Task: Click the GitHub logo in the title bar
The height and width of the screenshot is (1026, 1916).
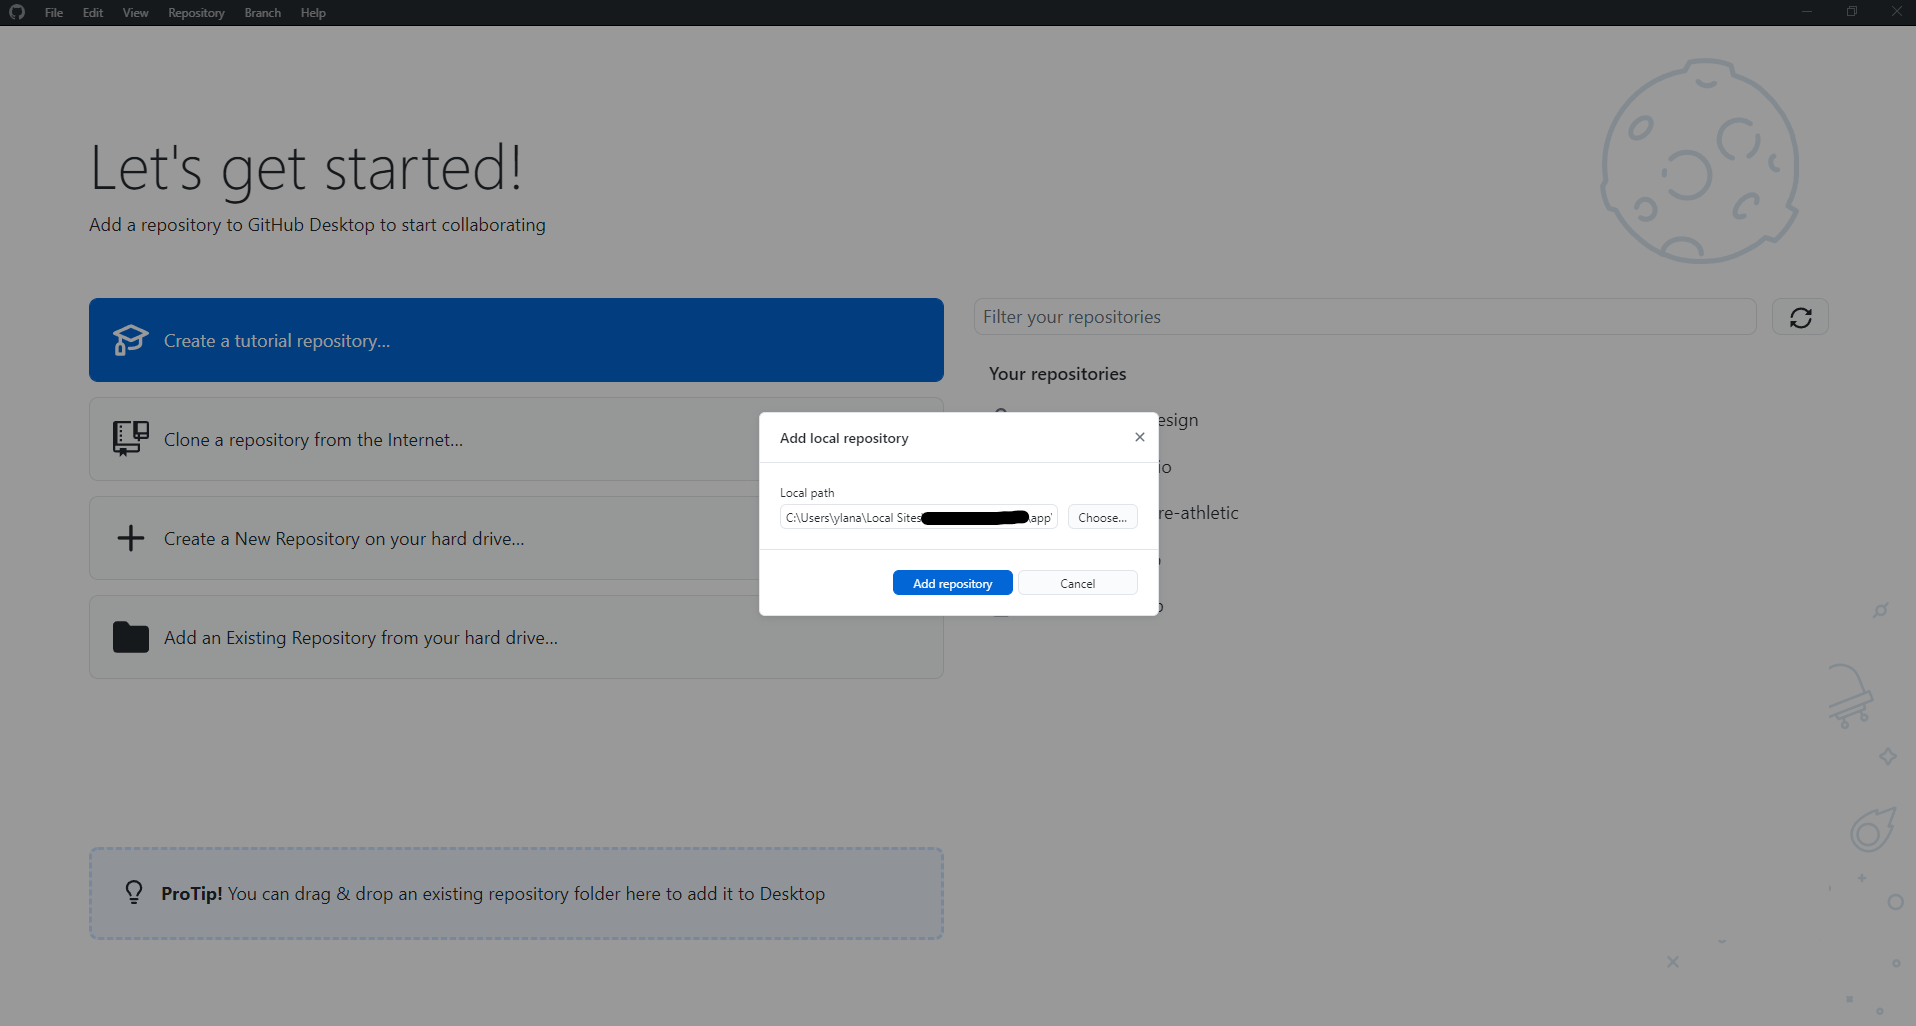Action: coord(17,12)
